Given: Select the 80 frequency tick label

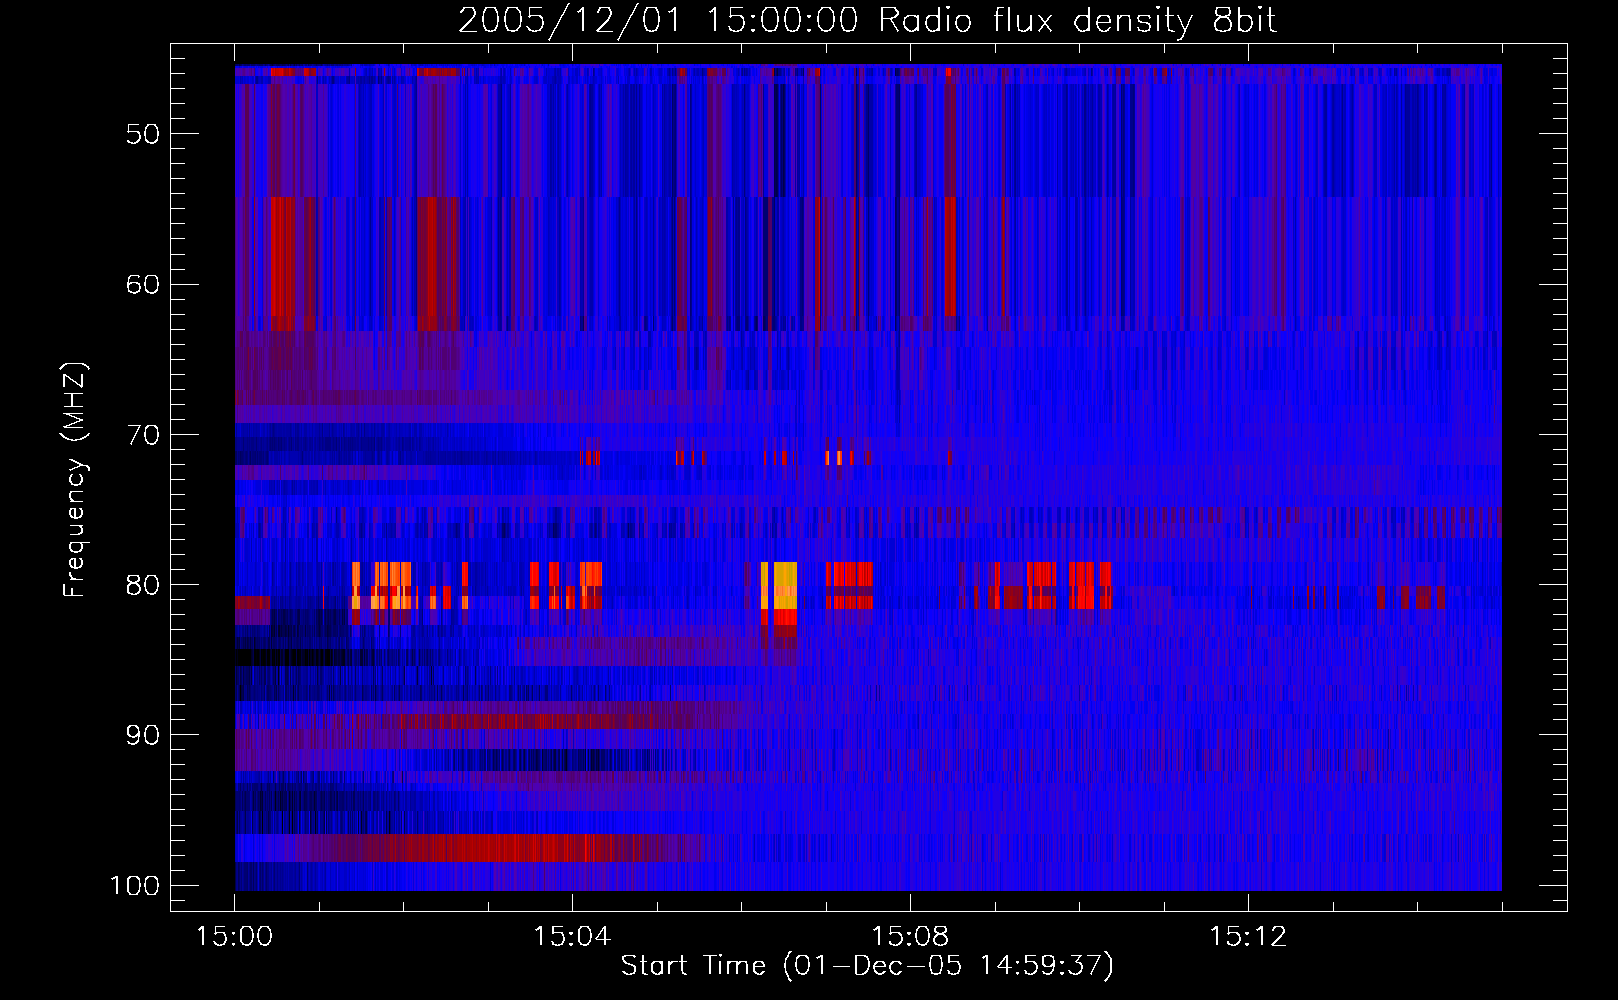Looking at the screenshot, I should click(x=143, y=585).
